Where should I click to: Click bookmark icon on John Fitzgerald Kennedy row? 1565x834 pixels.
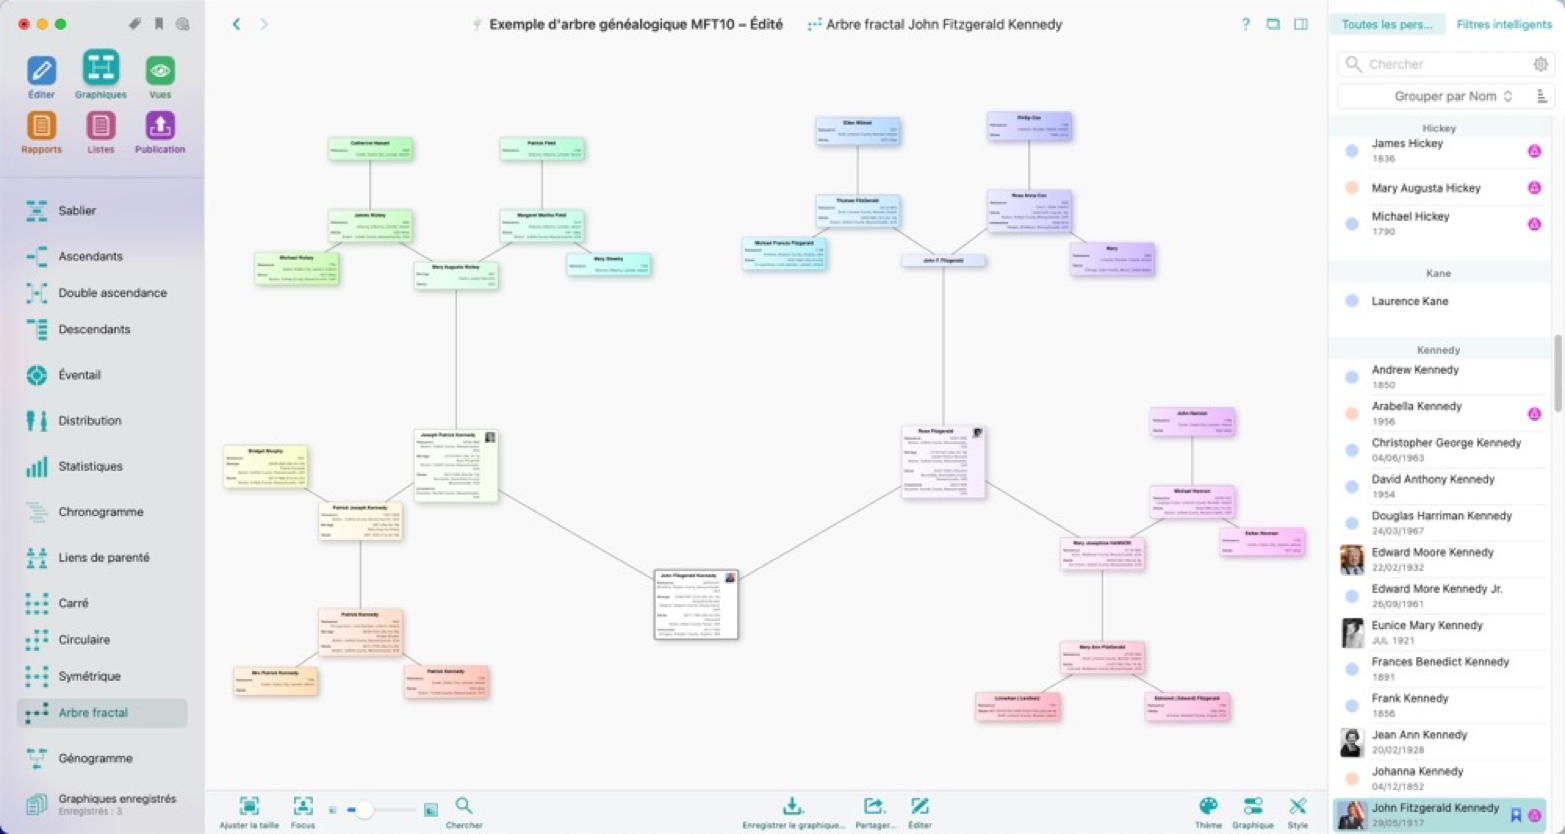point(1516,815)
